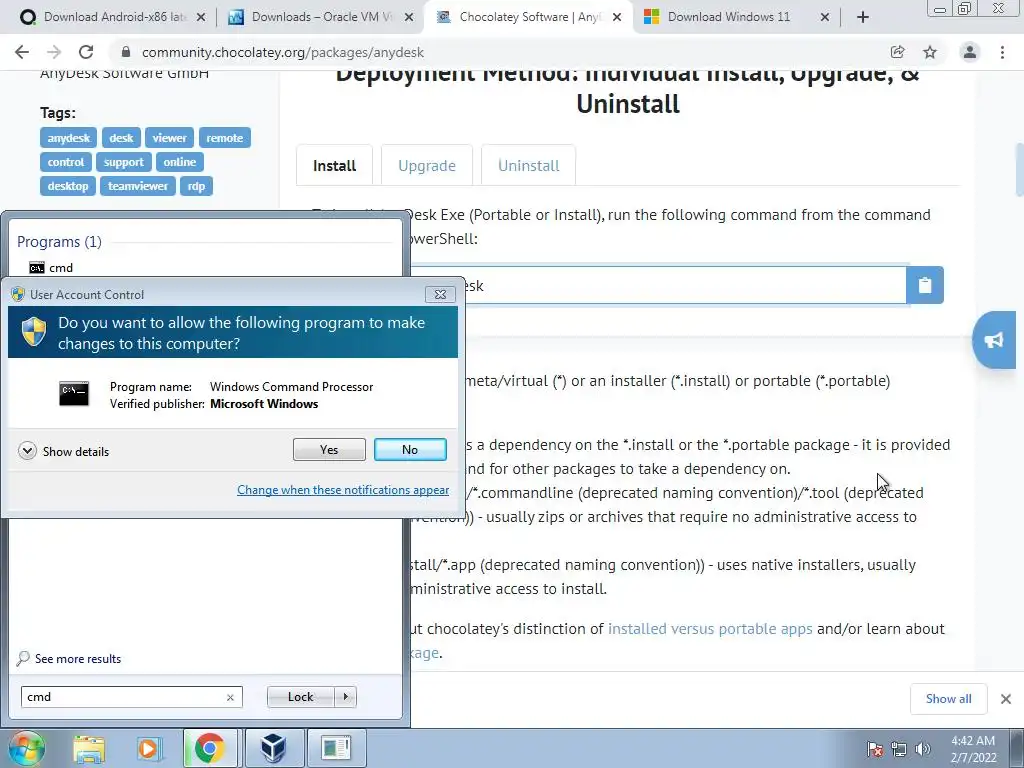Open Windows Media Player taskbar icon

coord(148,748)
